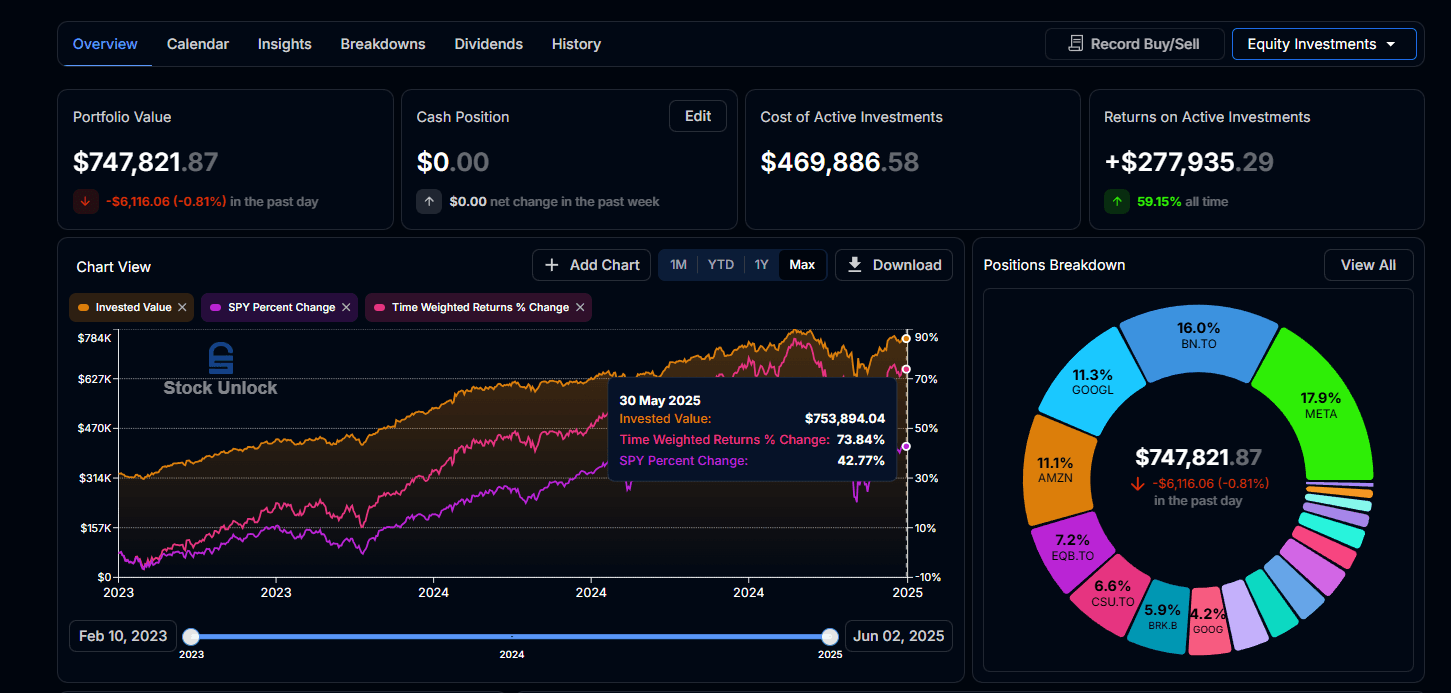Click the Cost of Active Investments amount
The width and height of the screenshot is (1451, 693).
(840, 162)
